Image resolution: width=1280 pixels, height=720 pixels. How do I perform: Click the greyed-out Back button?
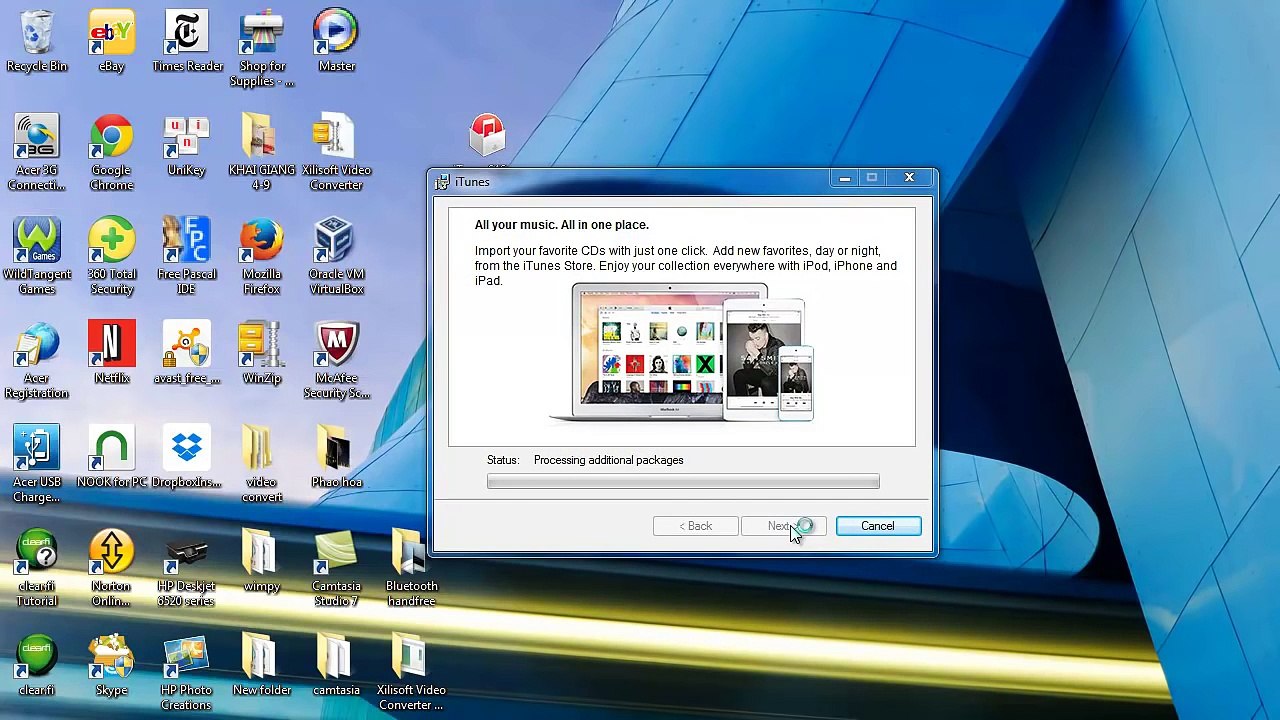696,526
